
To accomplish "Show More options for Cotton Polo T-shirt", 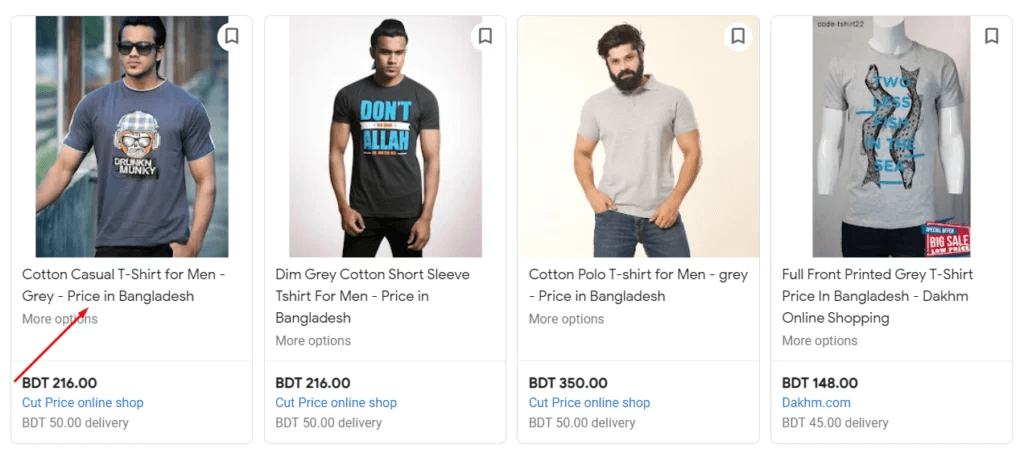I will pos(566,319).
